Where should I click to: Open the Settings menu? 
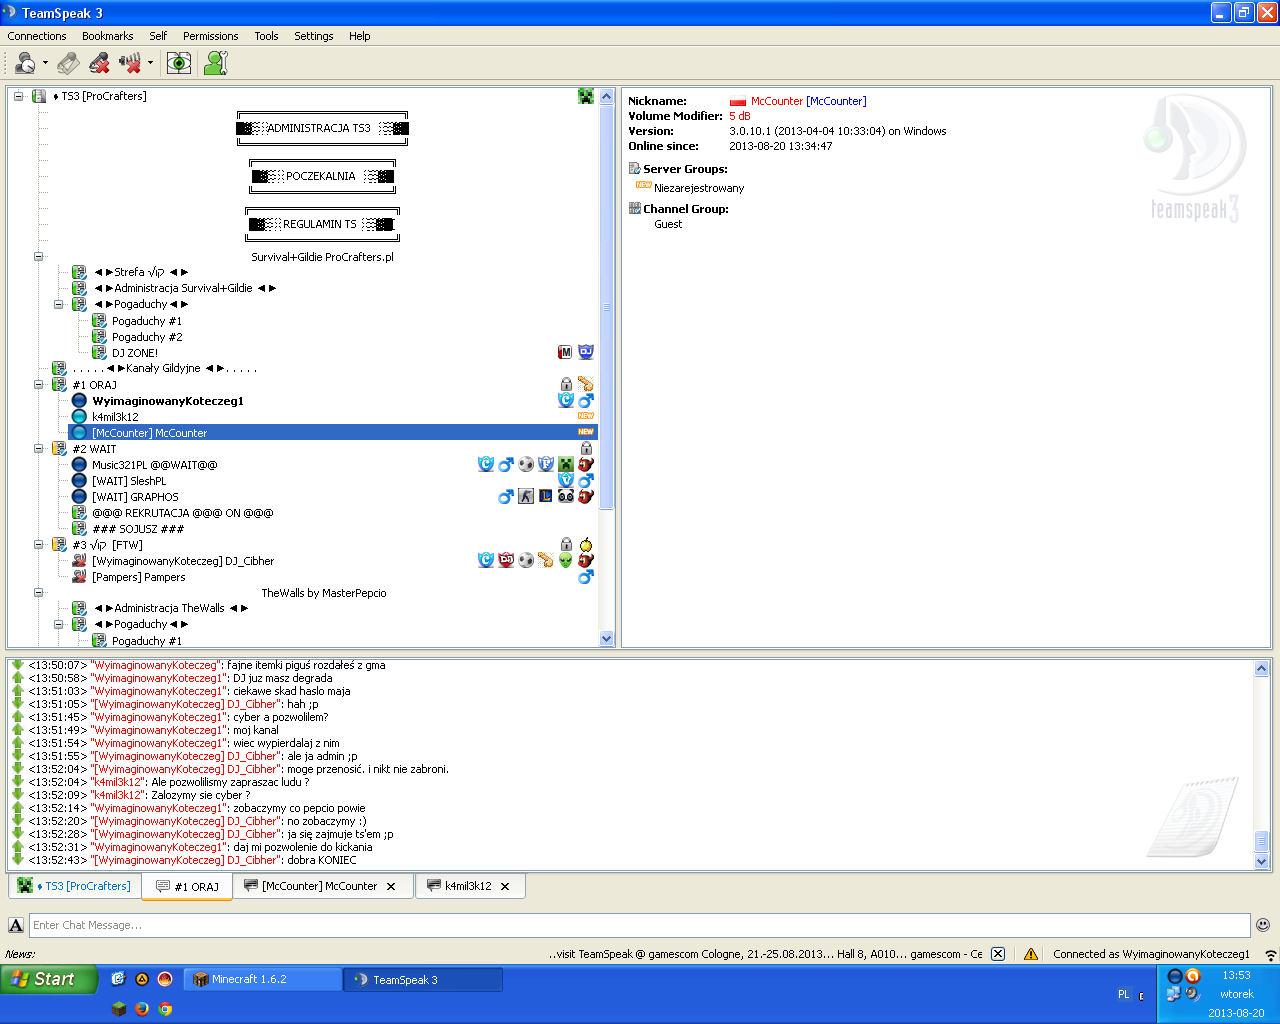pyautogui.click(x=314, y=36)
